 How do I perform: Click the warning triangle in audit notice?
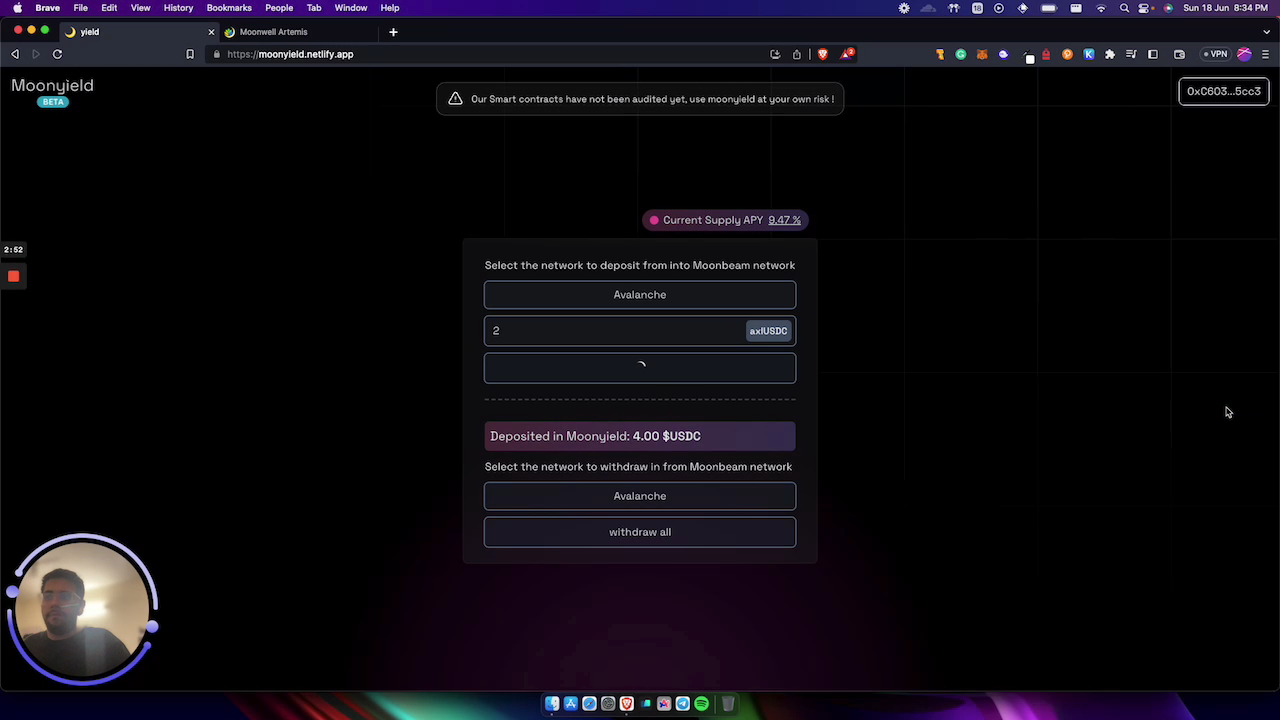click(455, 99)
